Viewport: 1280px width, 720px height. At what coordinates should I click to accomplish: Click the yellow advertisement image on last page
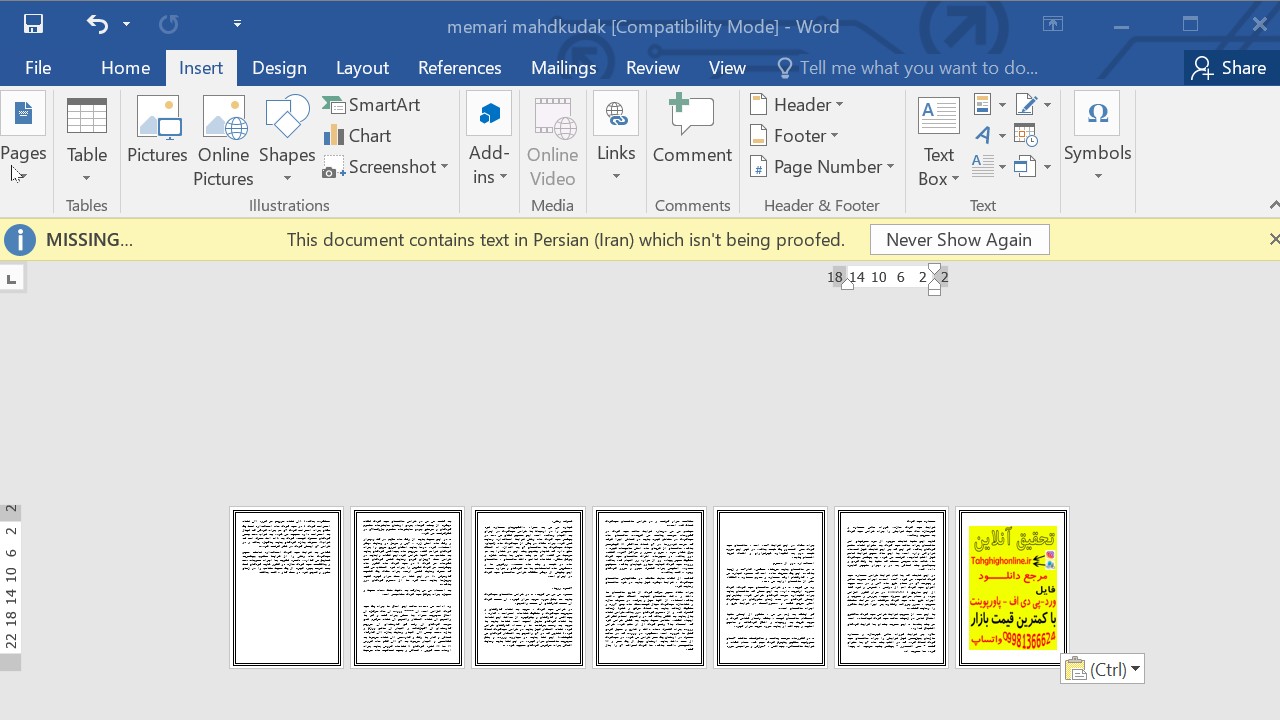coord(1013,588)
